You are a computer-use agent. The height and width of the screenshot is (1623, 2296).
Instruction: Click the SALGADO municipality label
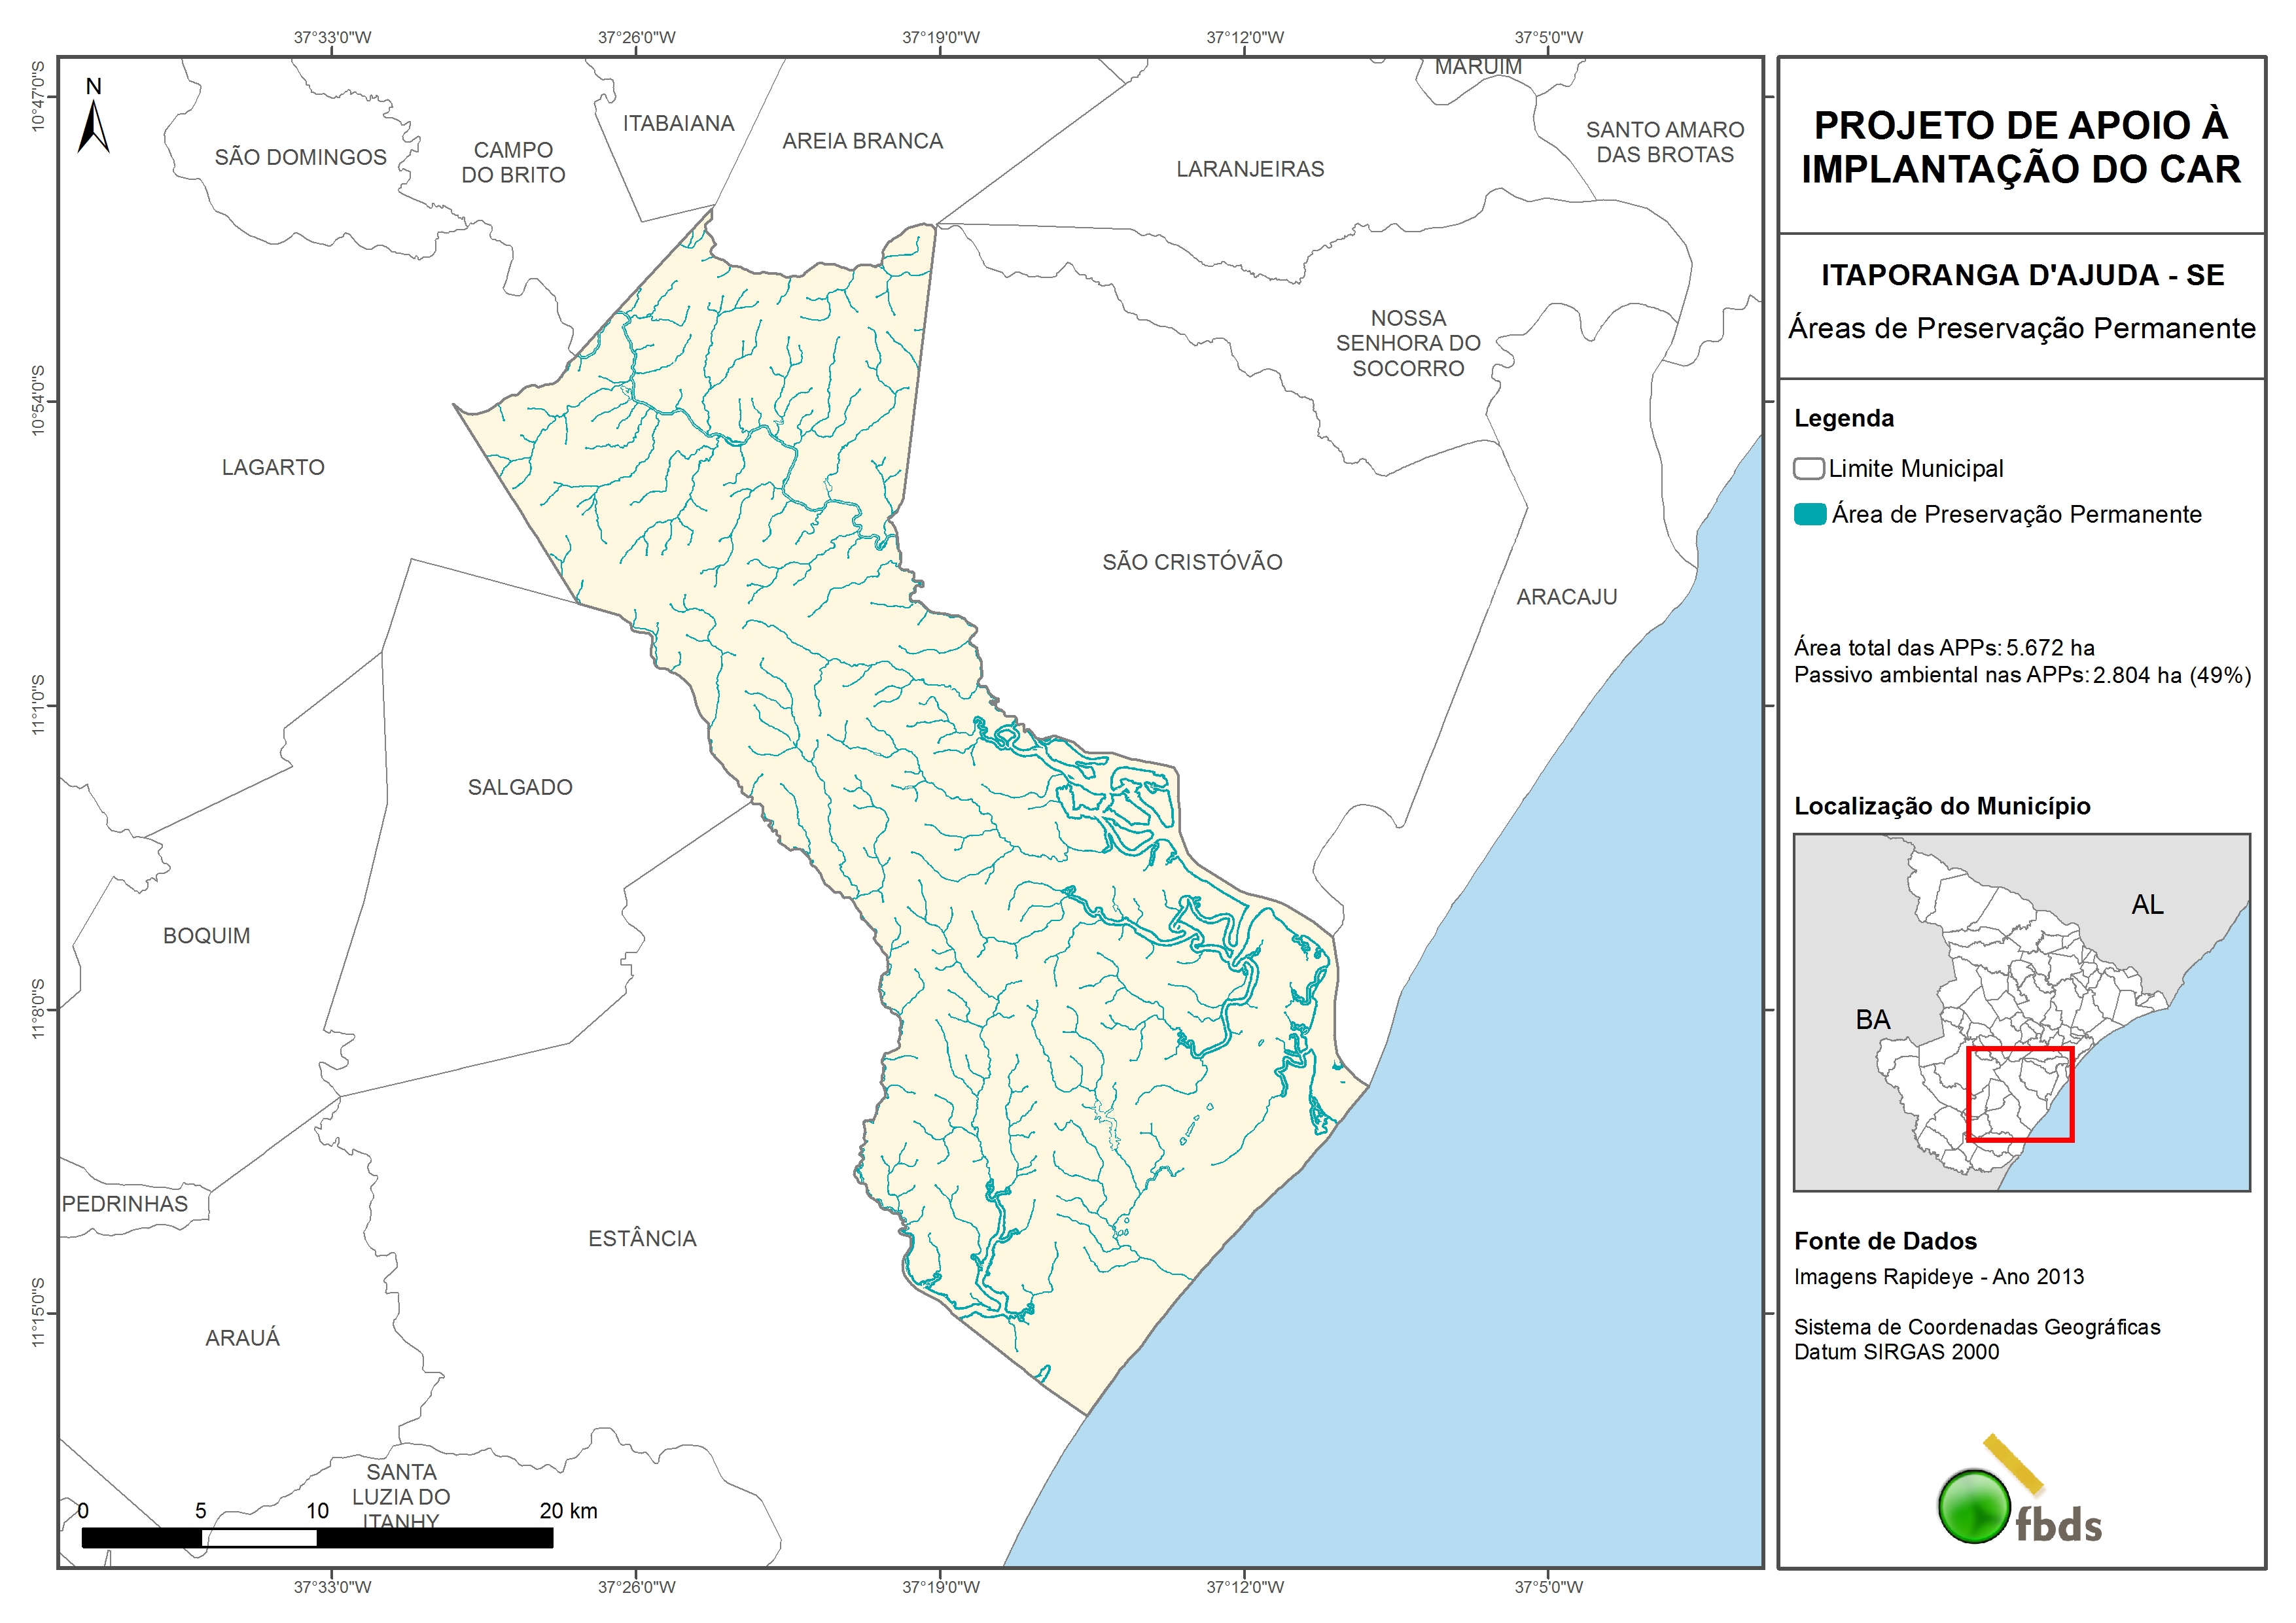pyautogui.click(x=520, y=787)
